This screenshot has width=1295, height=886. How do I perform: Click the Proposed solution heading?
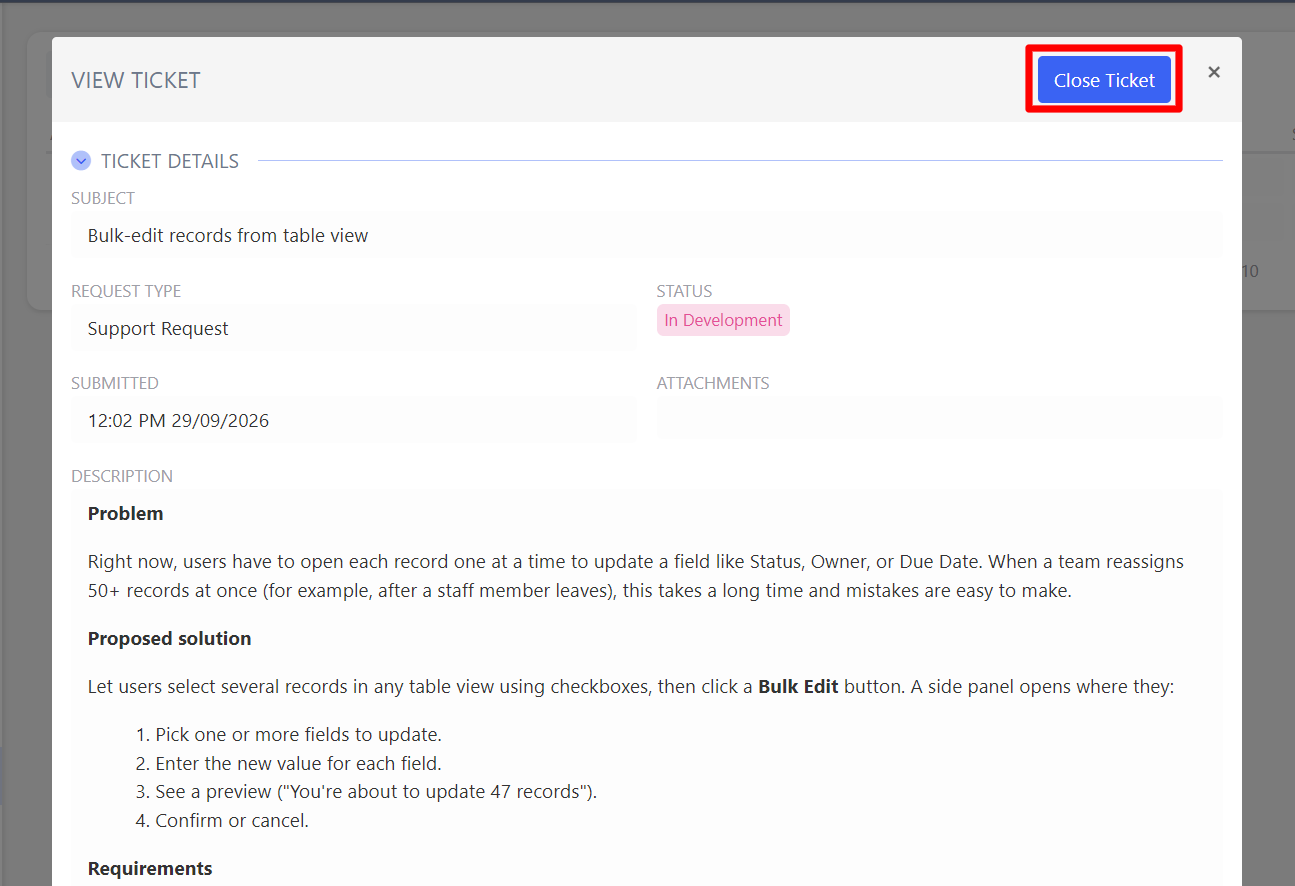pyautogui.click(x=169, y=639)
